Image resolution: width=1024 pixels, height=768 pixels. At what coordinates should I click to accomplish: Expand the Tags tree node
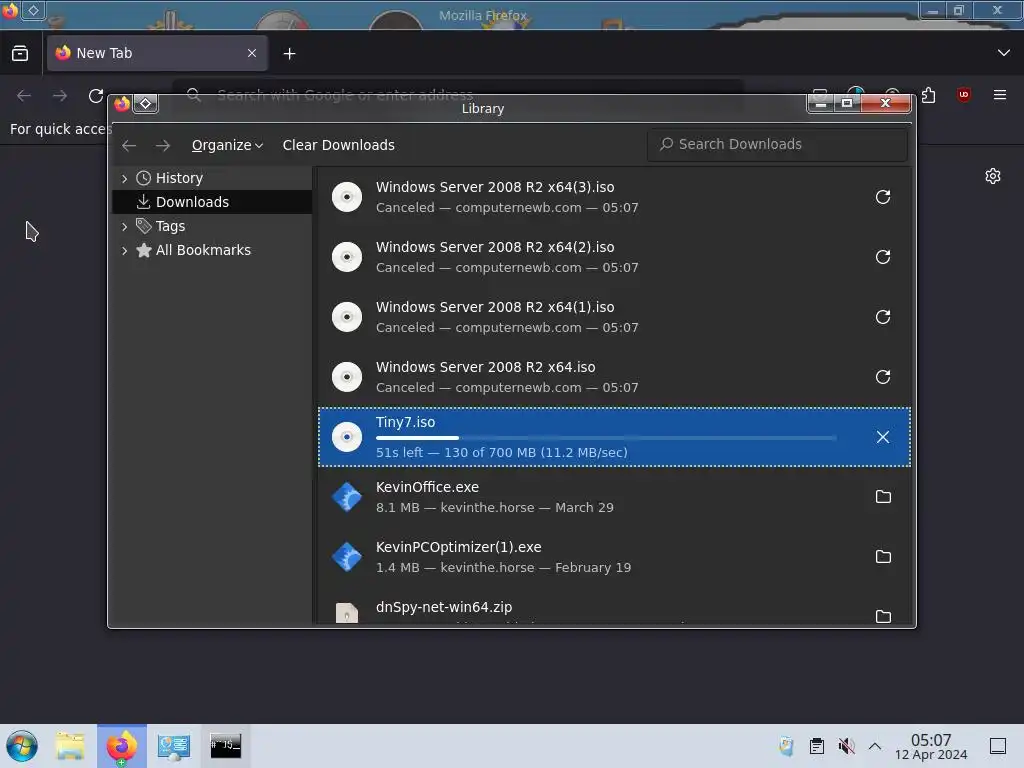point(124,226)
